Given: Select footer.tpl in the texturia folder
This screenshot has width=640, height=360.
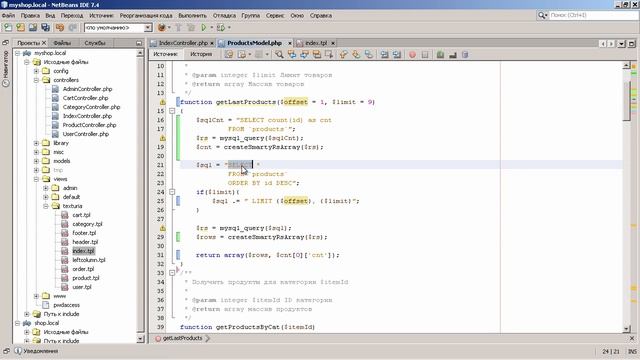Looking at the screenshot, I should click(84, 233).
